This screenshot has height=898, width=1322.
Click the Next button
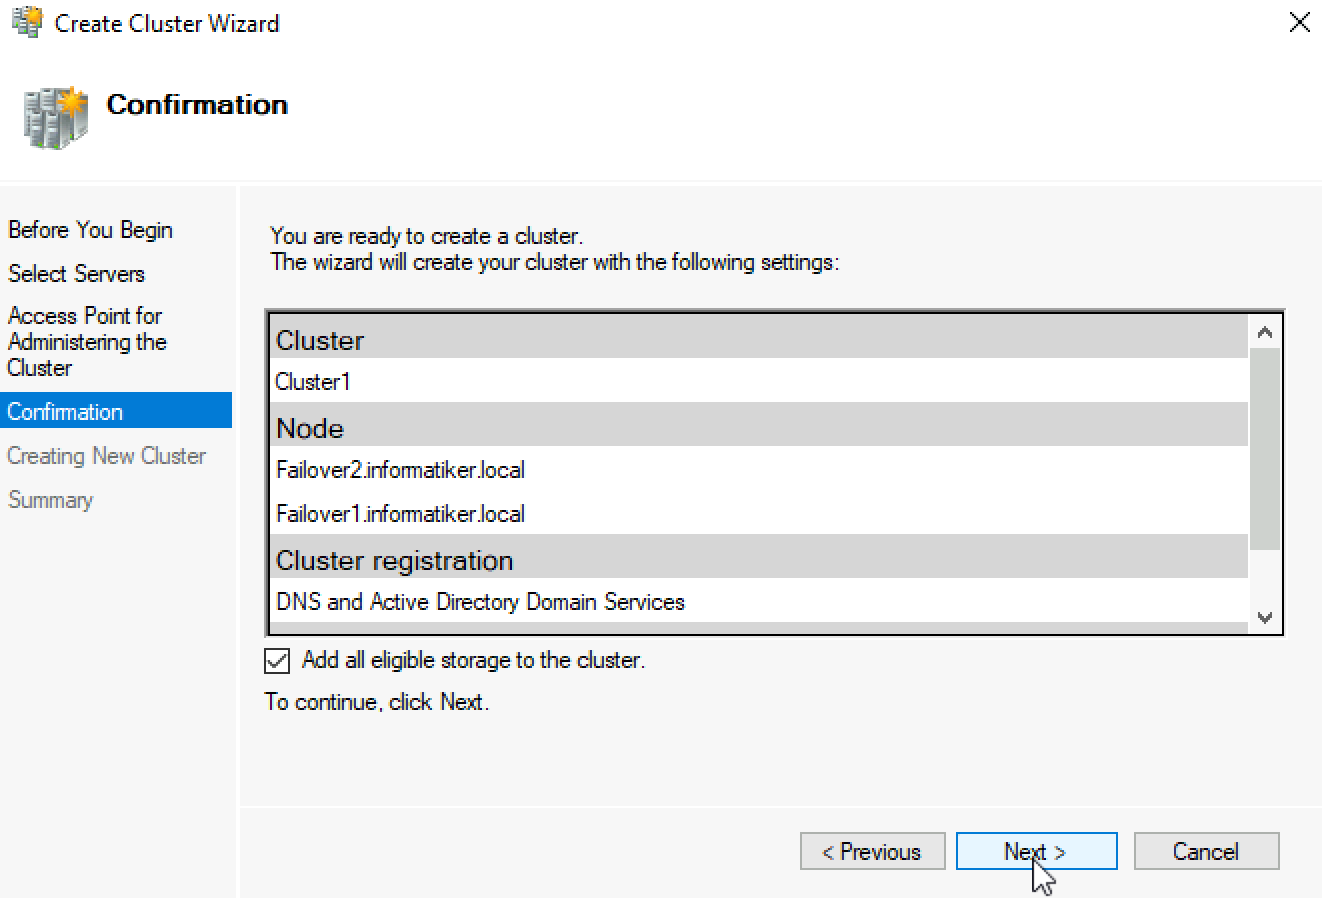click(1036, 851)
